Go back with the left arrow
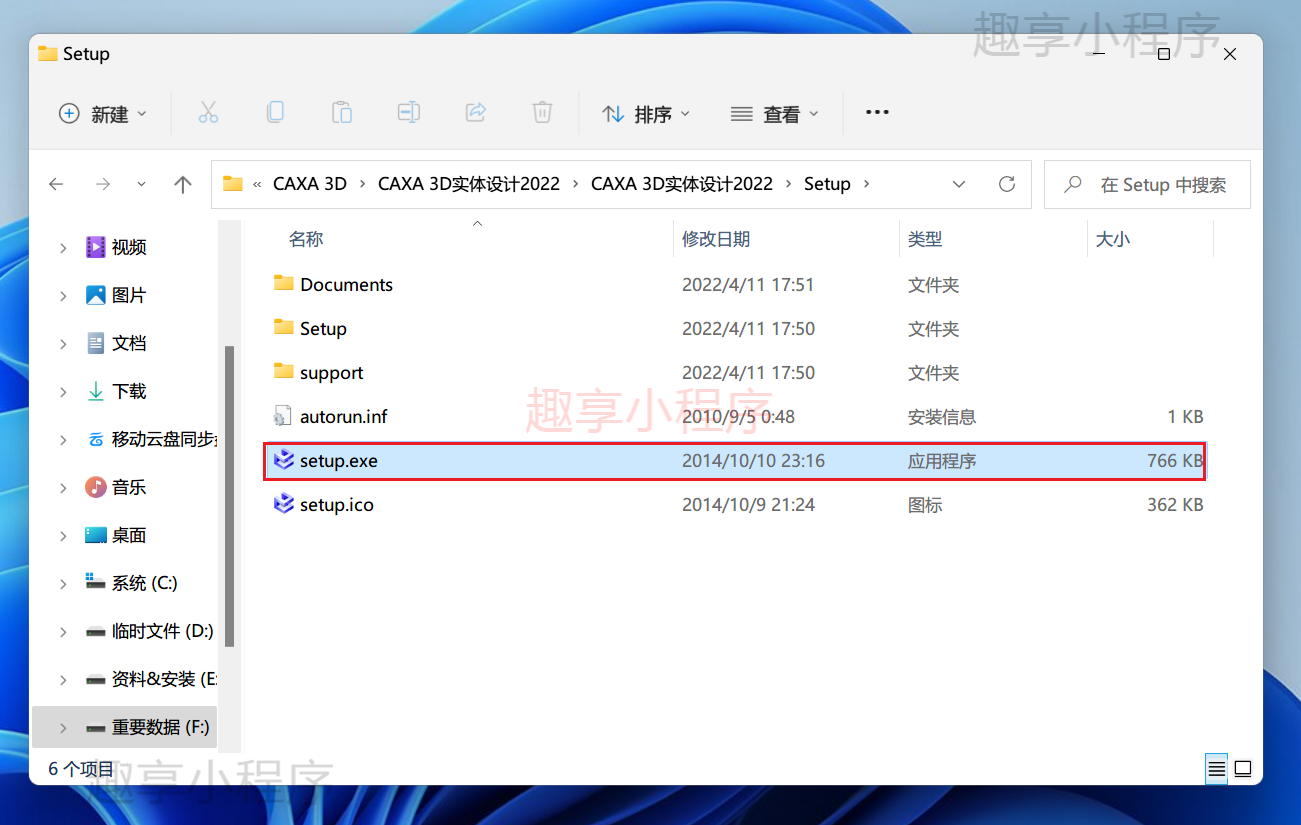This screenshot has height=825, width=1301. [56, 184]
